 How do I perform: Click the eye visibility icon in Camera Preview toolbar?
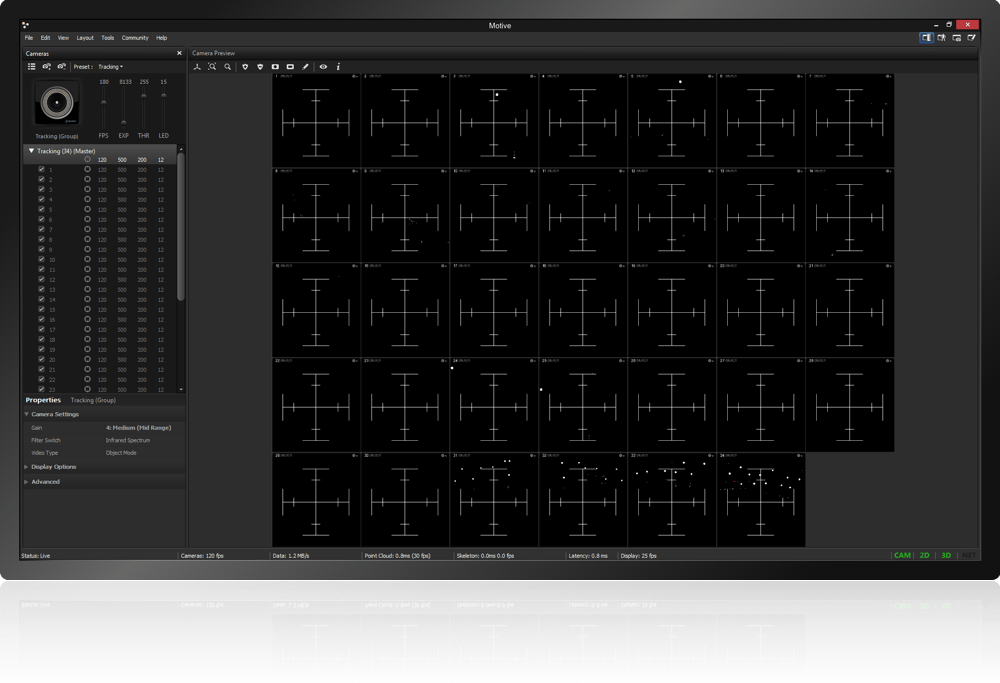pos(323,67)
